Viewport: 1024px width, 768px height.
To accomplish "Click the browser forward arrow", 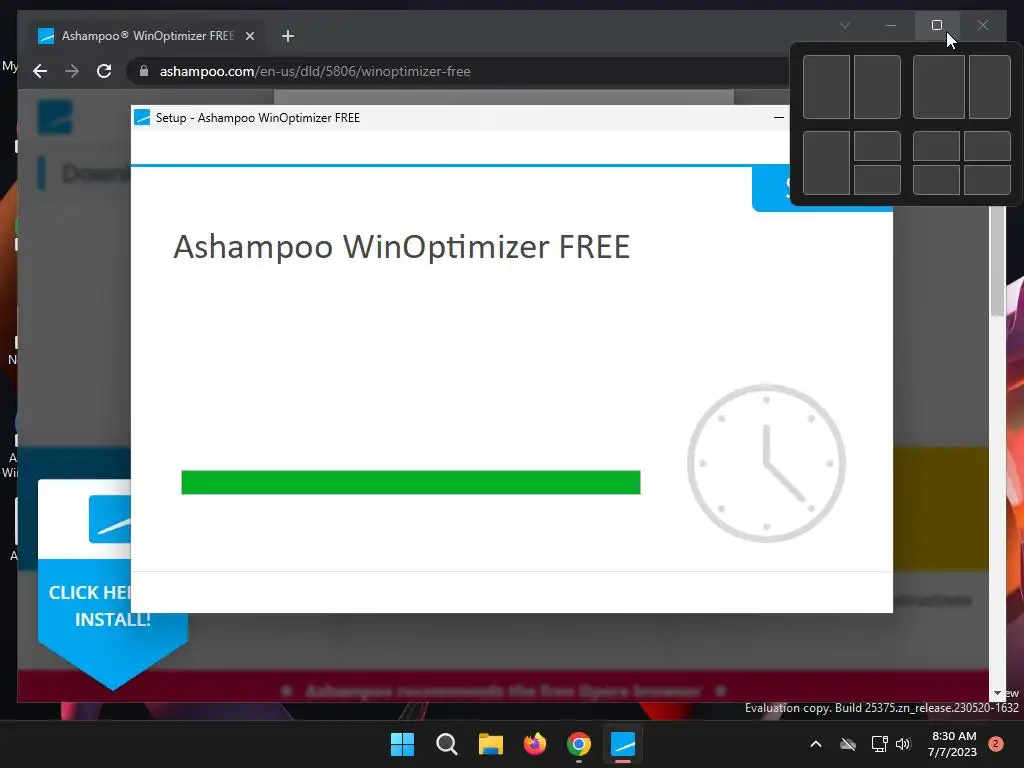I will point(72,71).
